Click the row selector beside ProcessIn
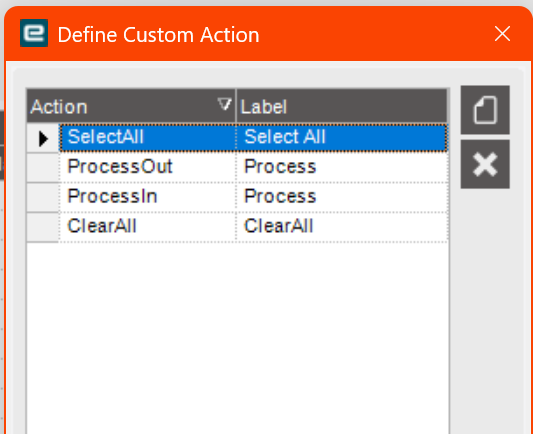 pyautogui.click(x=43, y=197)
